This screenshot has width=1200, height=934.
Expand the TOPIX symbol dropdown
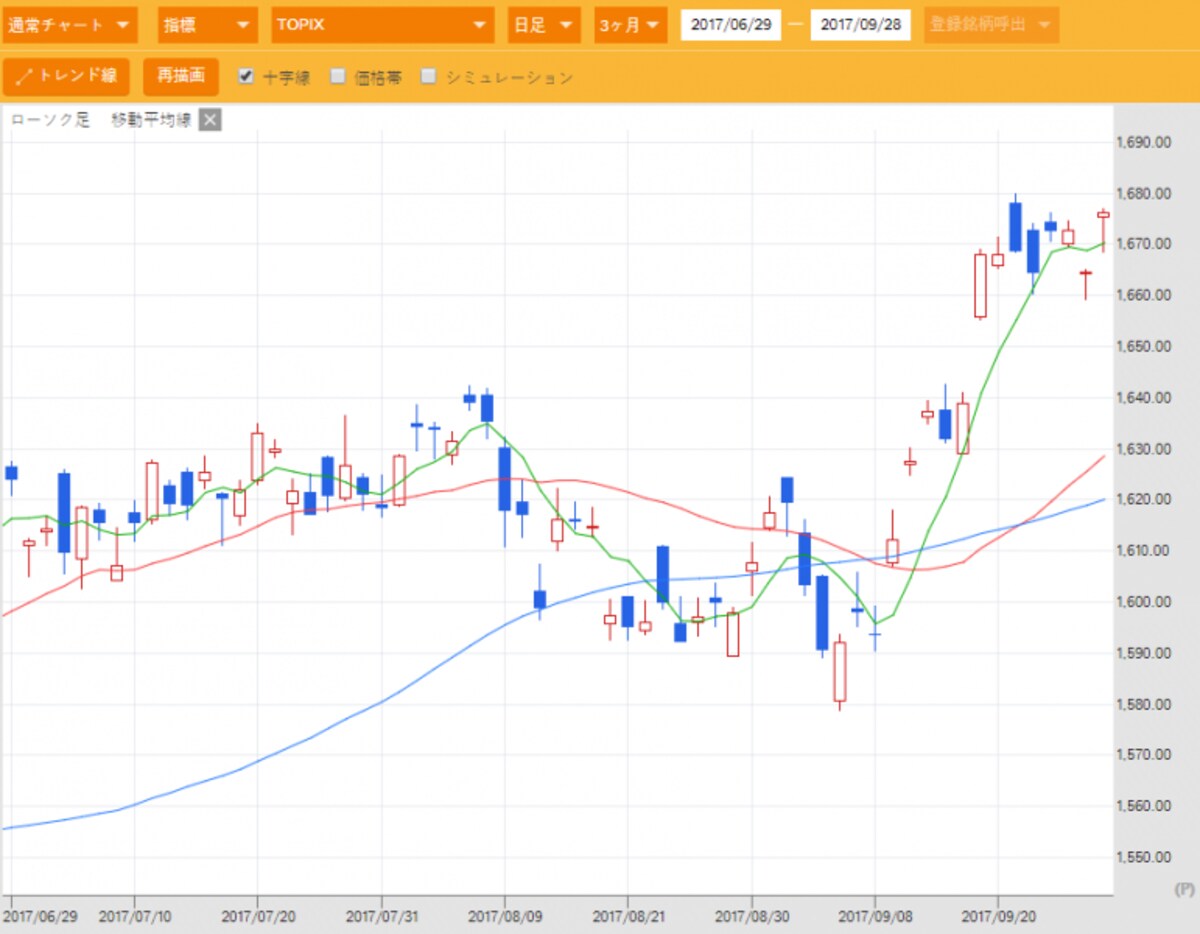[x=383, y=25]
